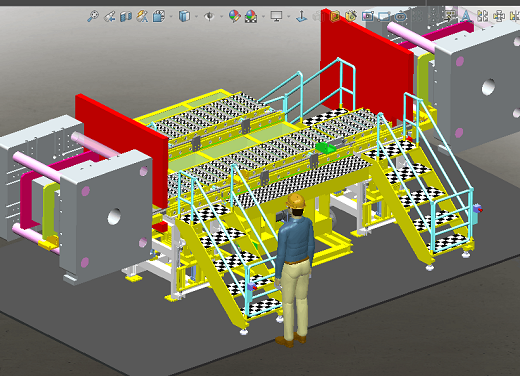Expand the Apply Scene dropdown arrow
Image resolution: width=520 pixels, height=376 pixels.
click(x=263, y=16)
